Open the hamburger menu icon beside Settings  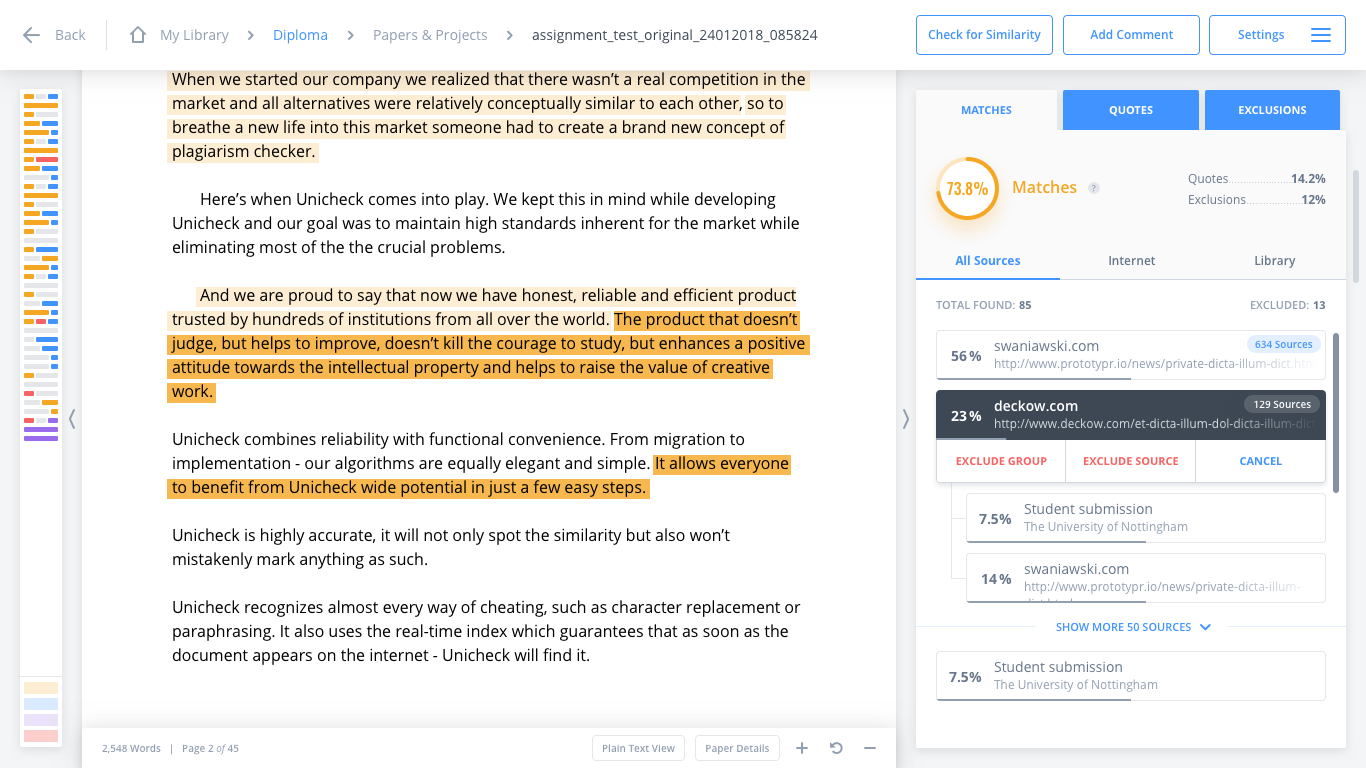click(x=1320, y=35)
